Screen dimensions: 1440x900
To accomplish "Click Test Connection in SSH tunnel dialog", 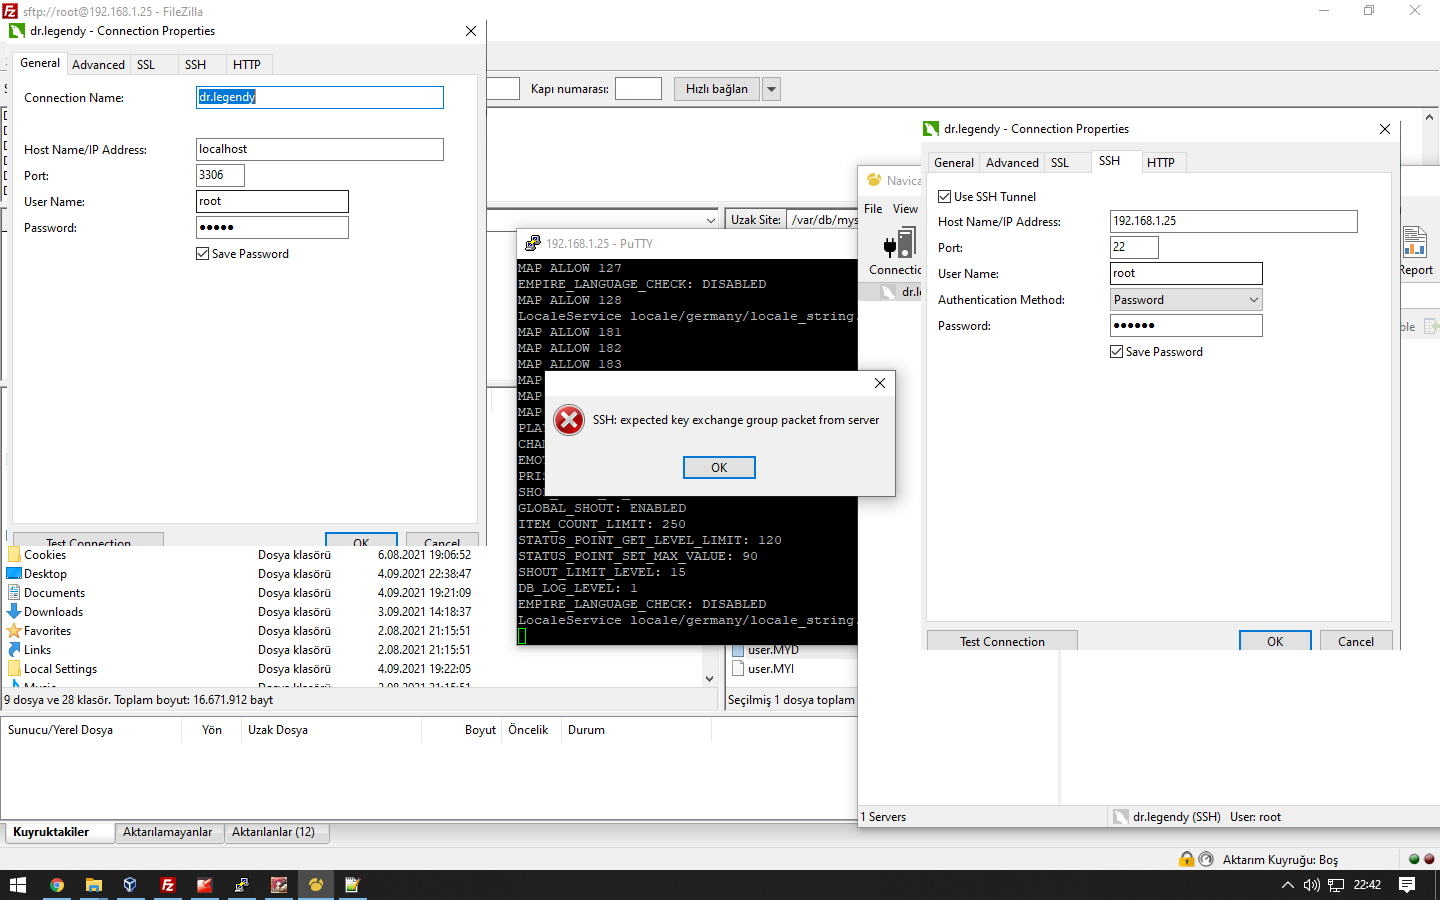I will click(1002, 641).
